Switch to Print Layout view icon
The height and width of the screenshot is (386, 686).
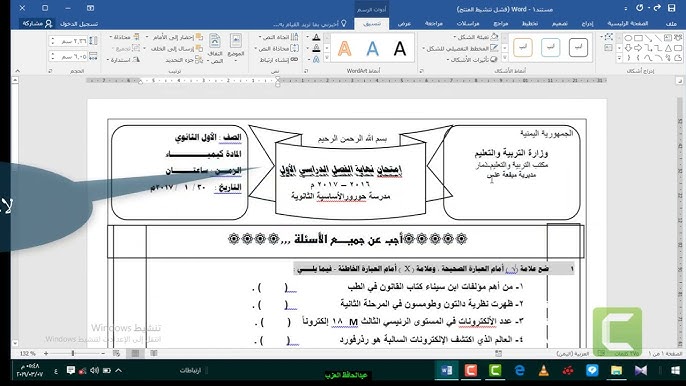(136, 353)
